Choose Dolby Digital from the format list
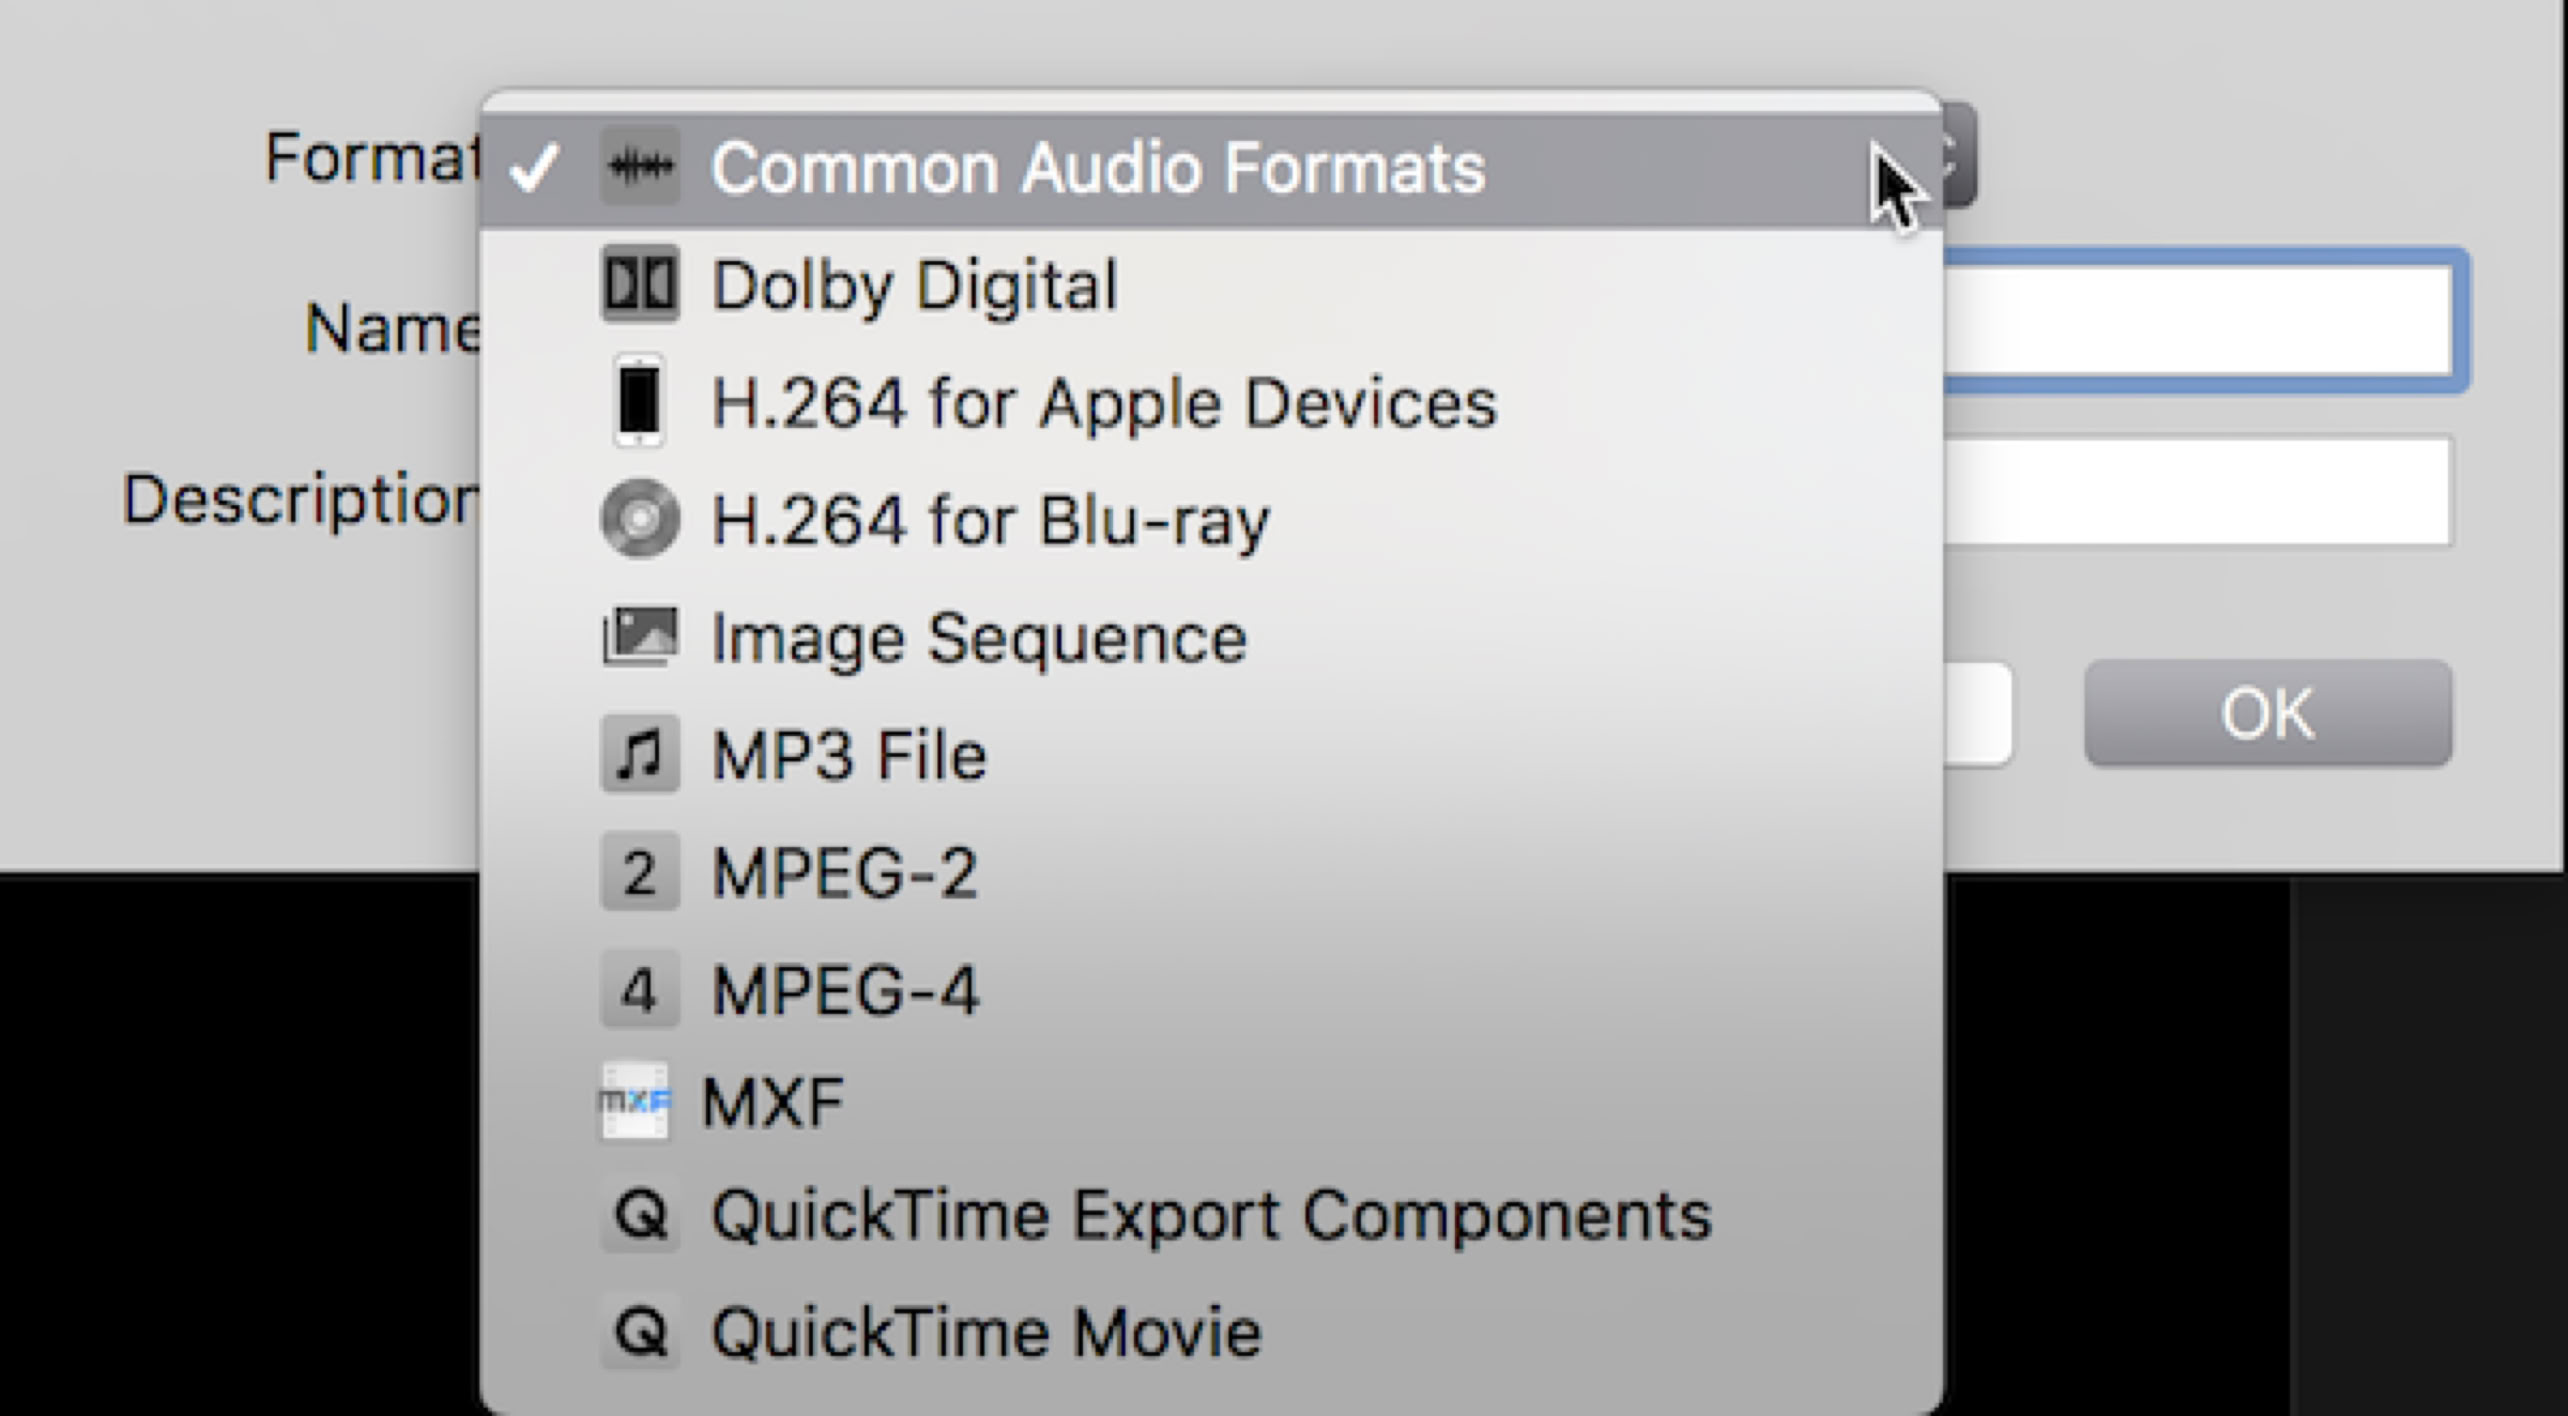The width and height of the screenshot is (2568, 1416). pyautogui.click(x=914, y=286)
